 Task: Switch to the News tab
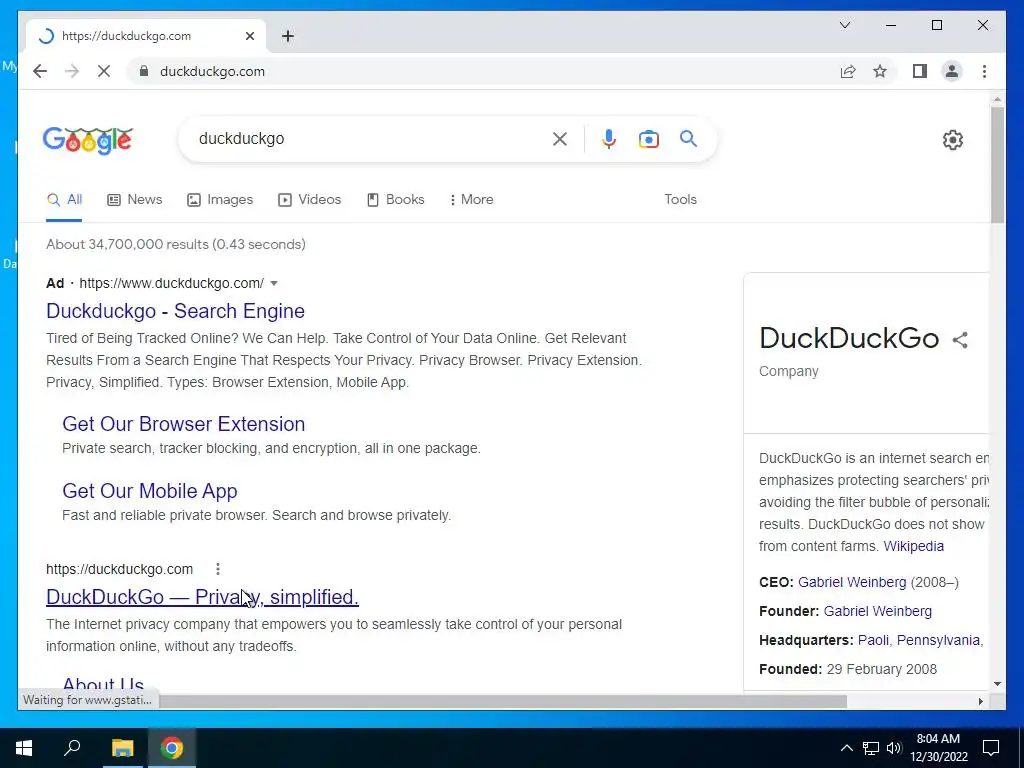(x=135, y=199)
